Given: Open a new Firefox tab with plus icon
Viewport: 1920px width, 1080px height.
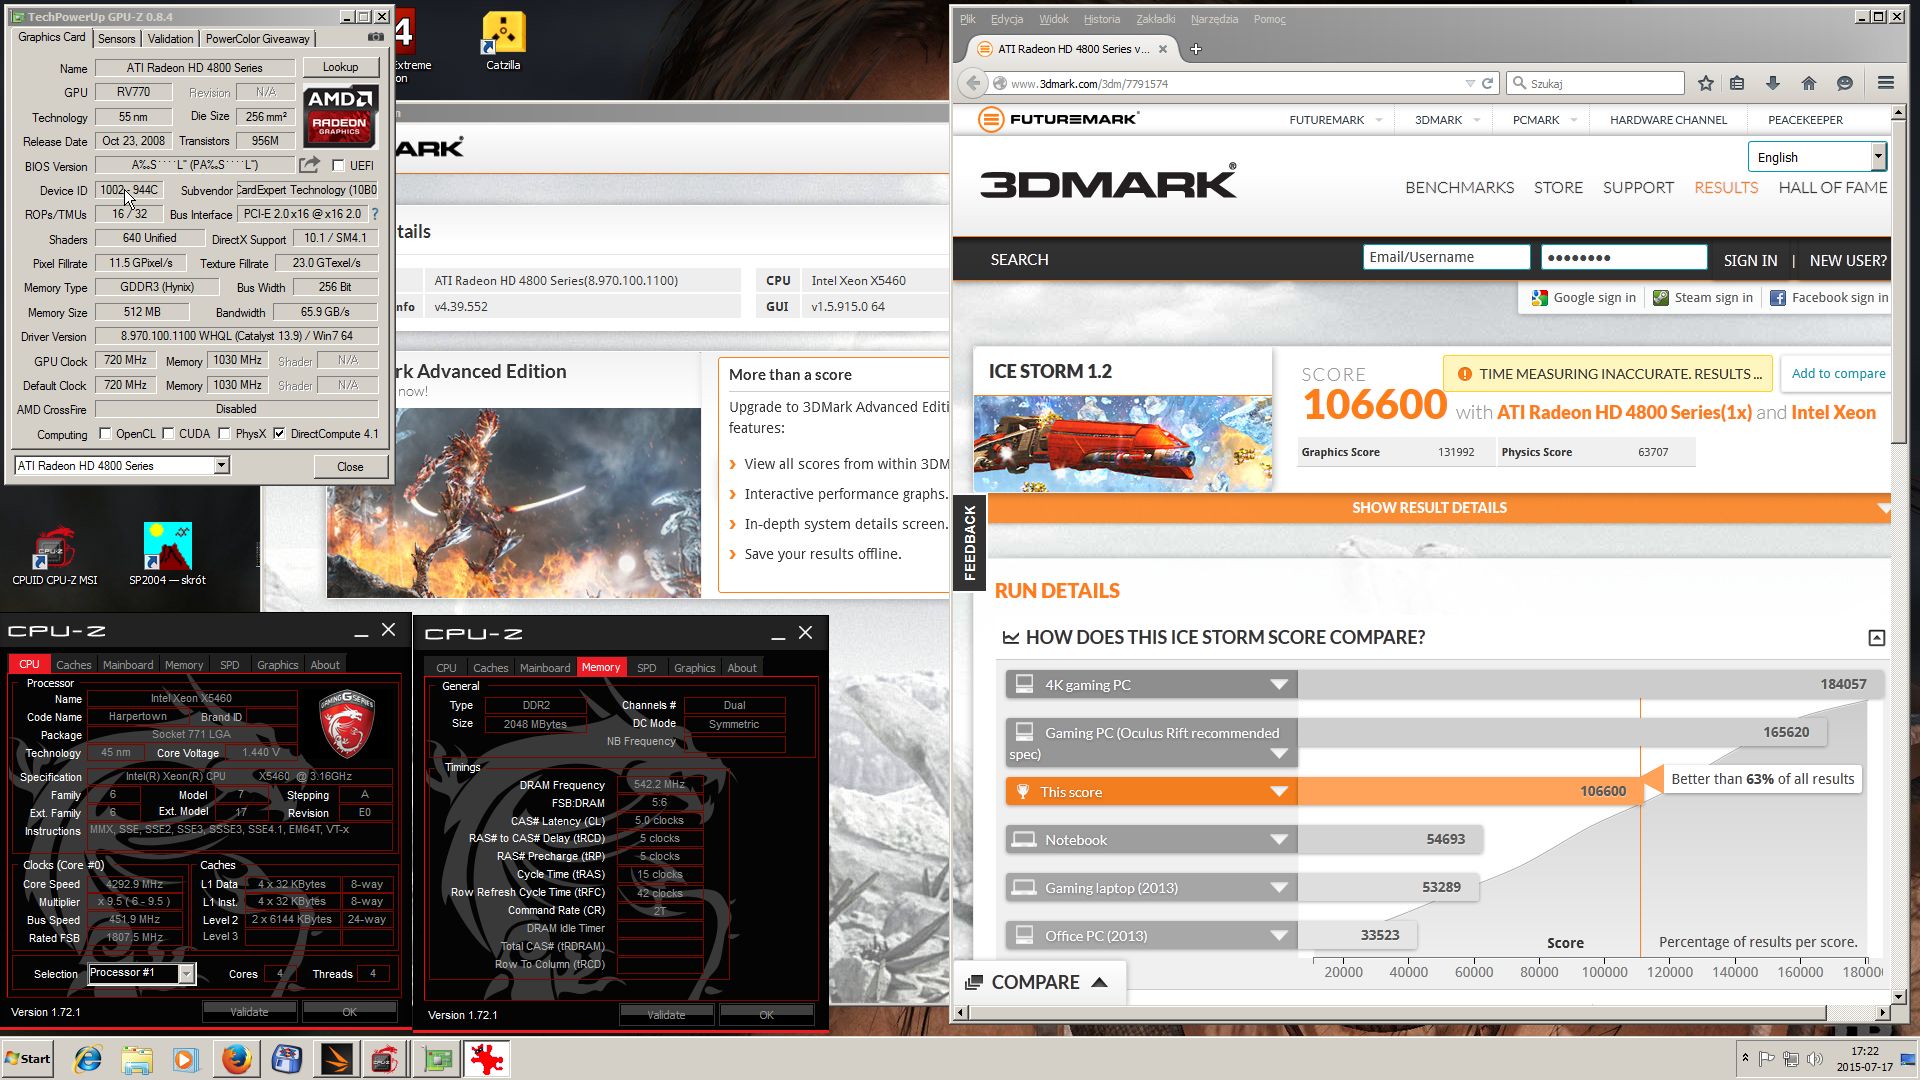Looking at the screenshot, I should (1195, 49).
